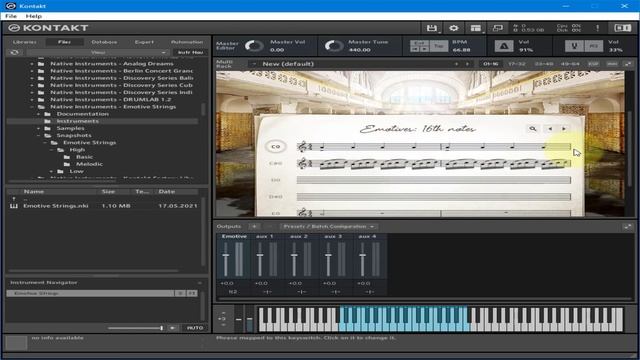The width and height of the screenshot is (640, 360).
Task: Open the New (default) multi menu arrow
Action: click(x=255, y=64)
